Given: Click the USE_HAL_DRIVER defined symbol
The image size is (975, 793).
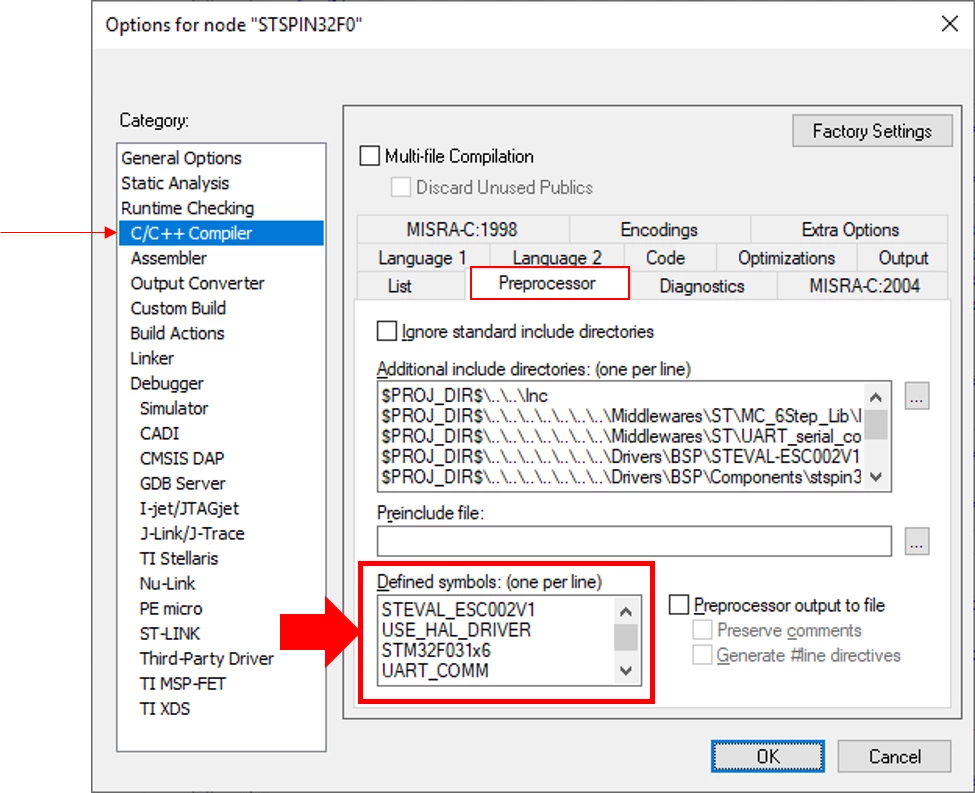Looking at the screenshot, I should tap(456, 630).
